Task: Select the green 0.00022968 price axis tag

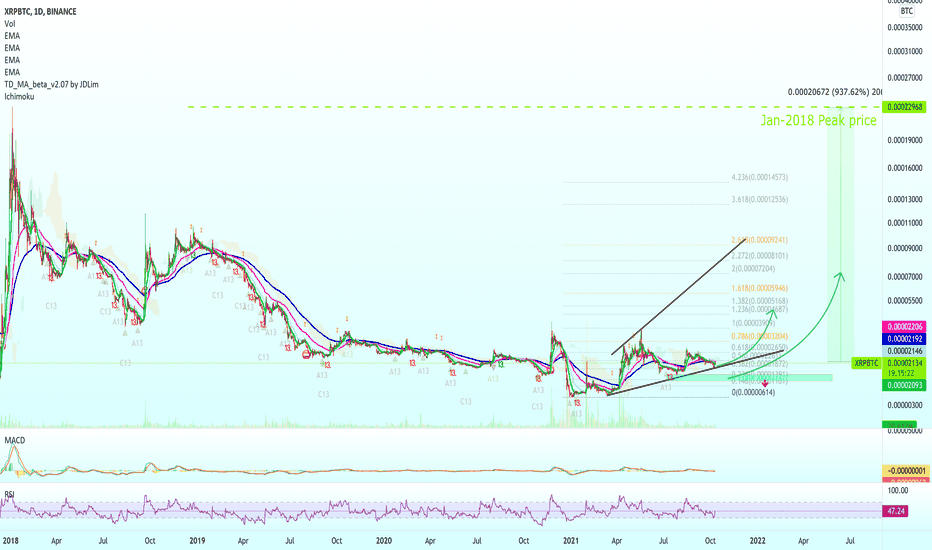Action: click(x=905, y=107)
